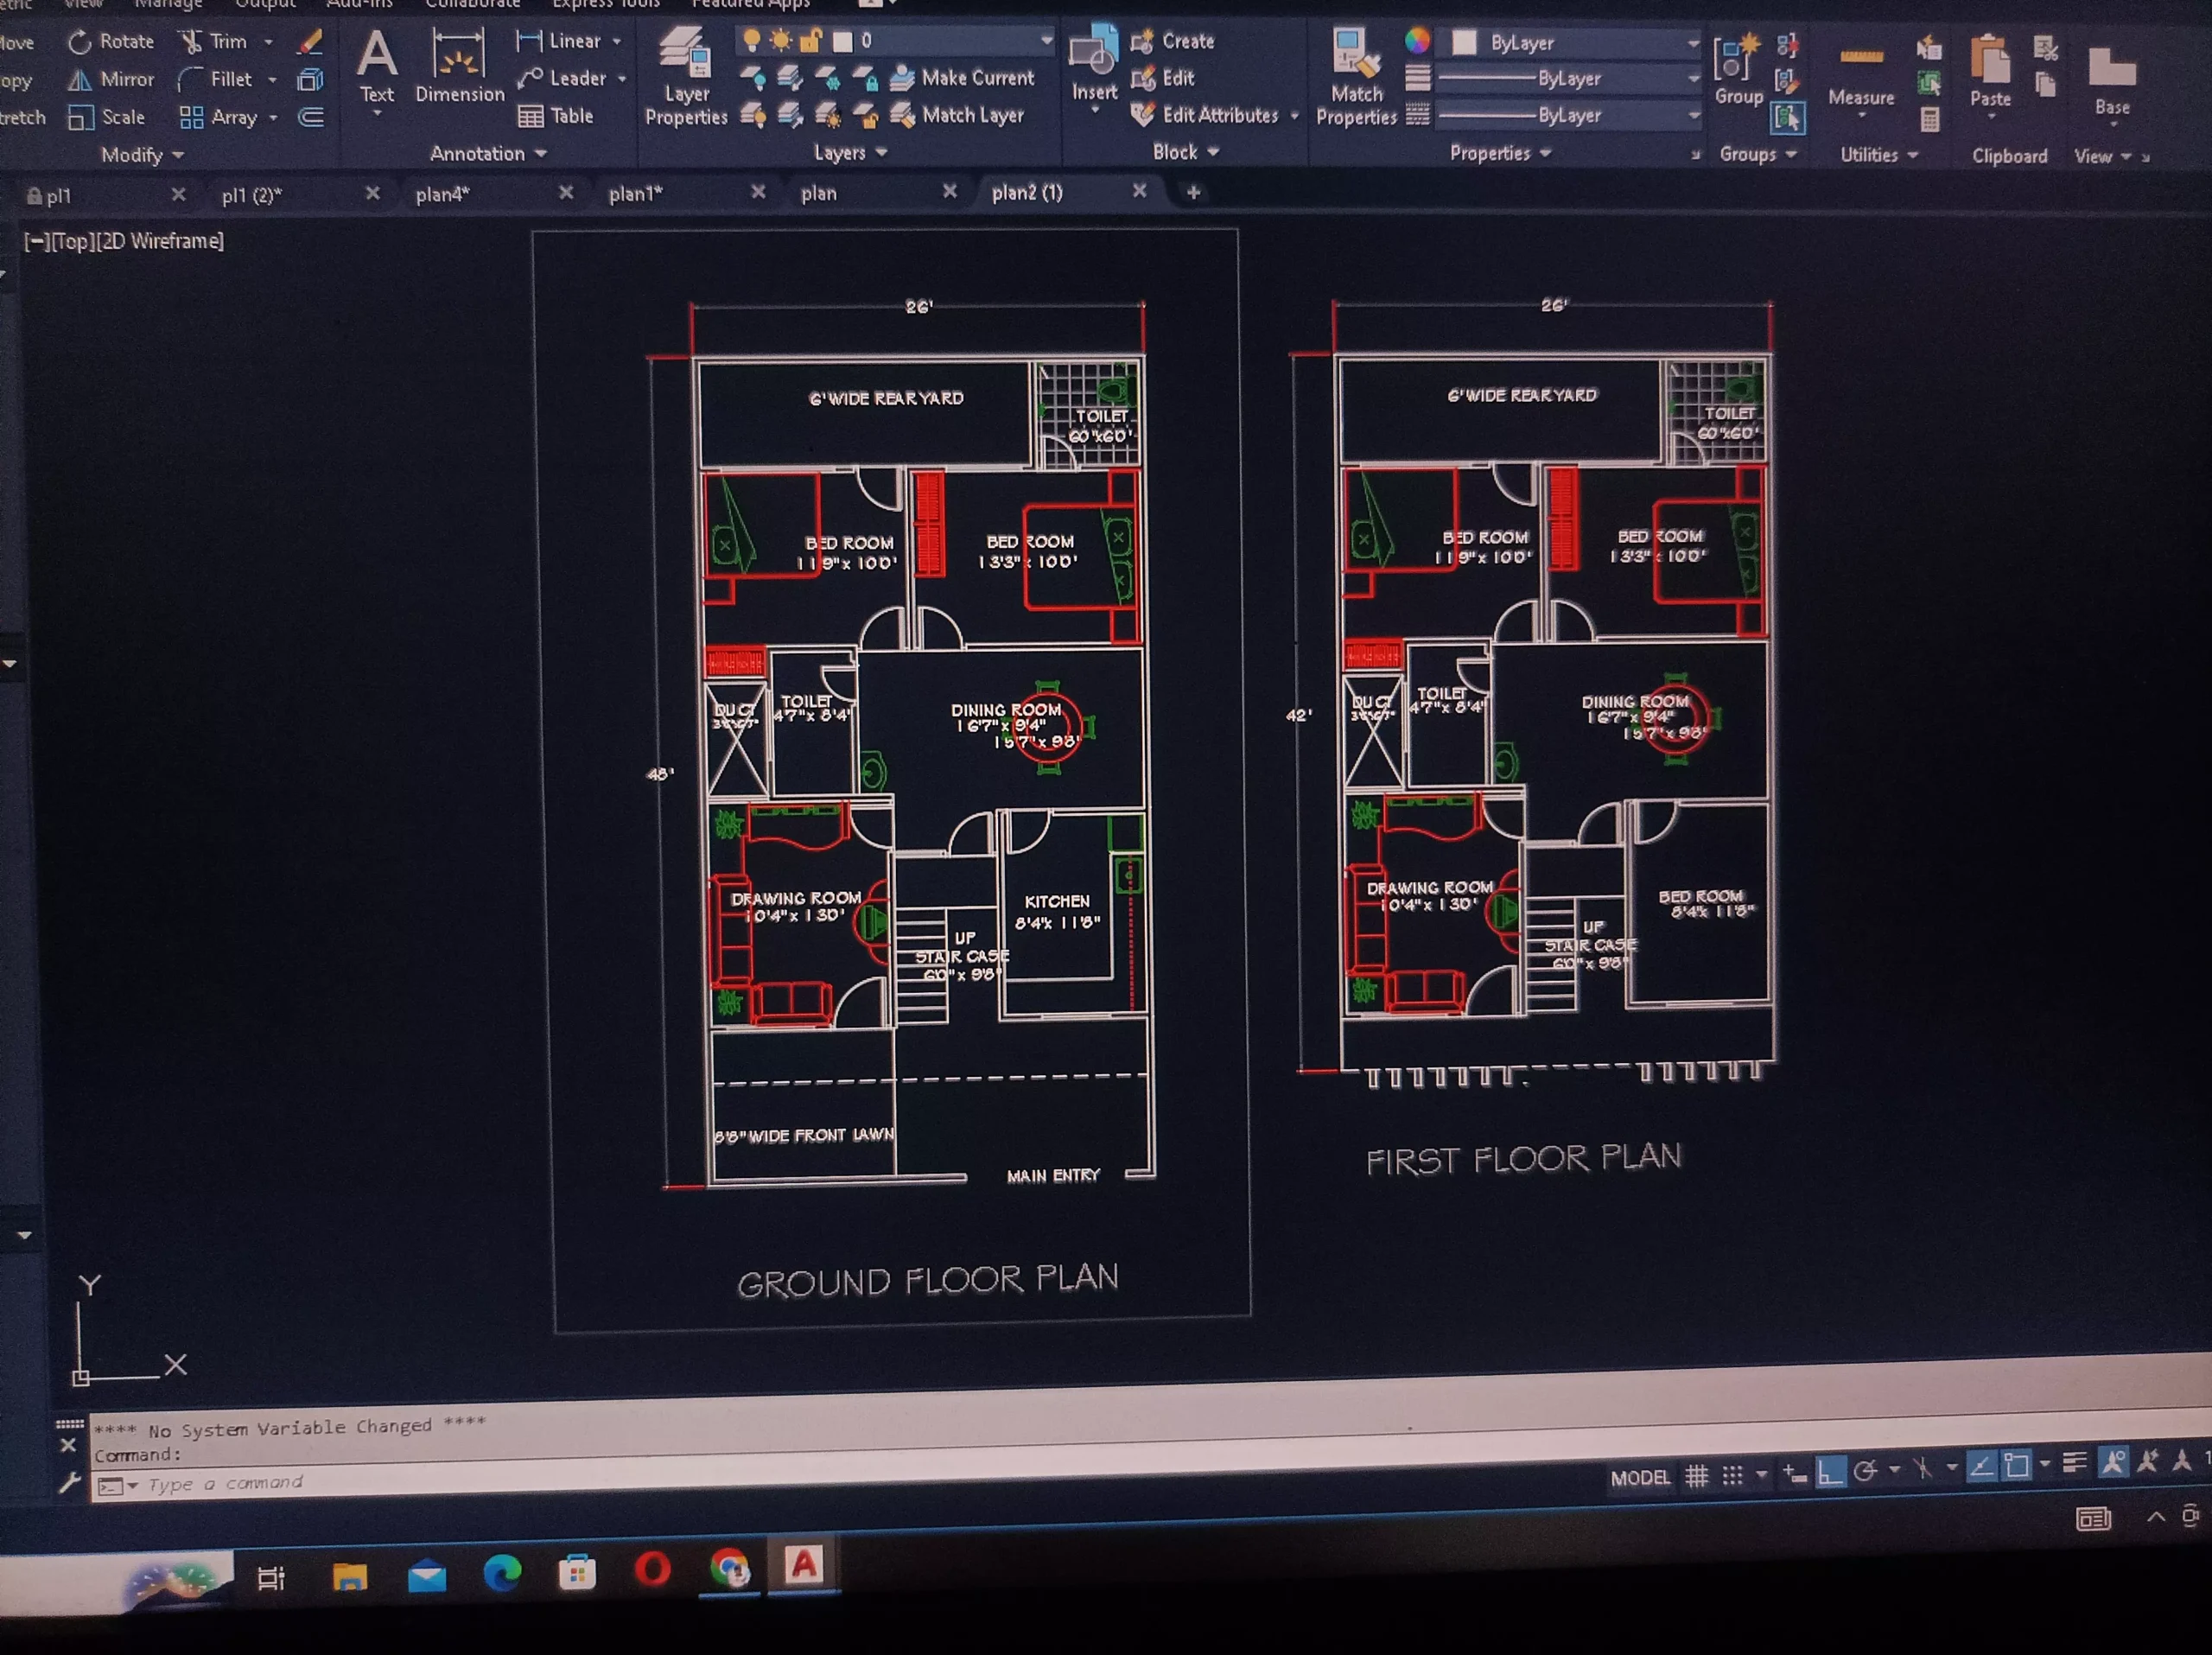The width and height of the screenshot is (2212, 1655).
Task: Open the Trim tool dropdown arrow
Action: coord(268,42)
